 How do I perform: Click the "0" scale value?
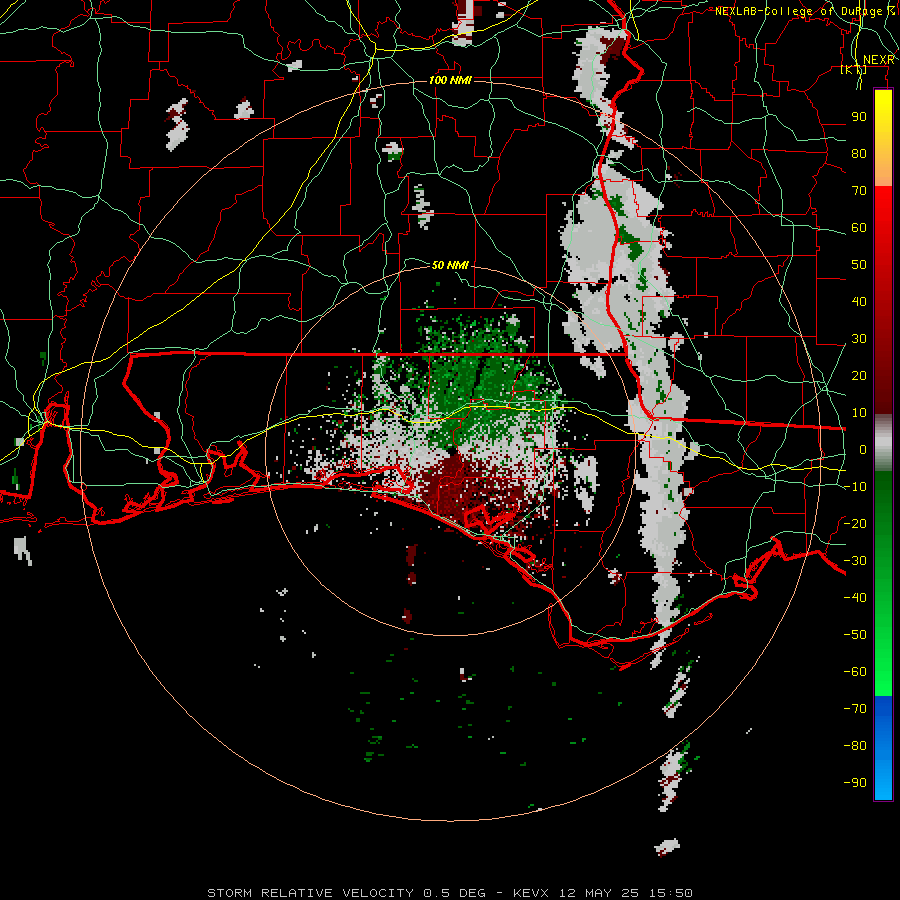point(862,449)
